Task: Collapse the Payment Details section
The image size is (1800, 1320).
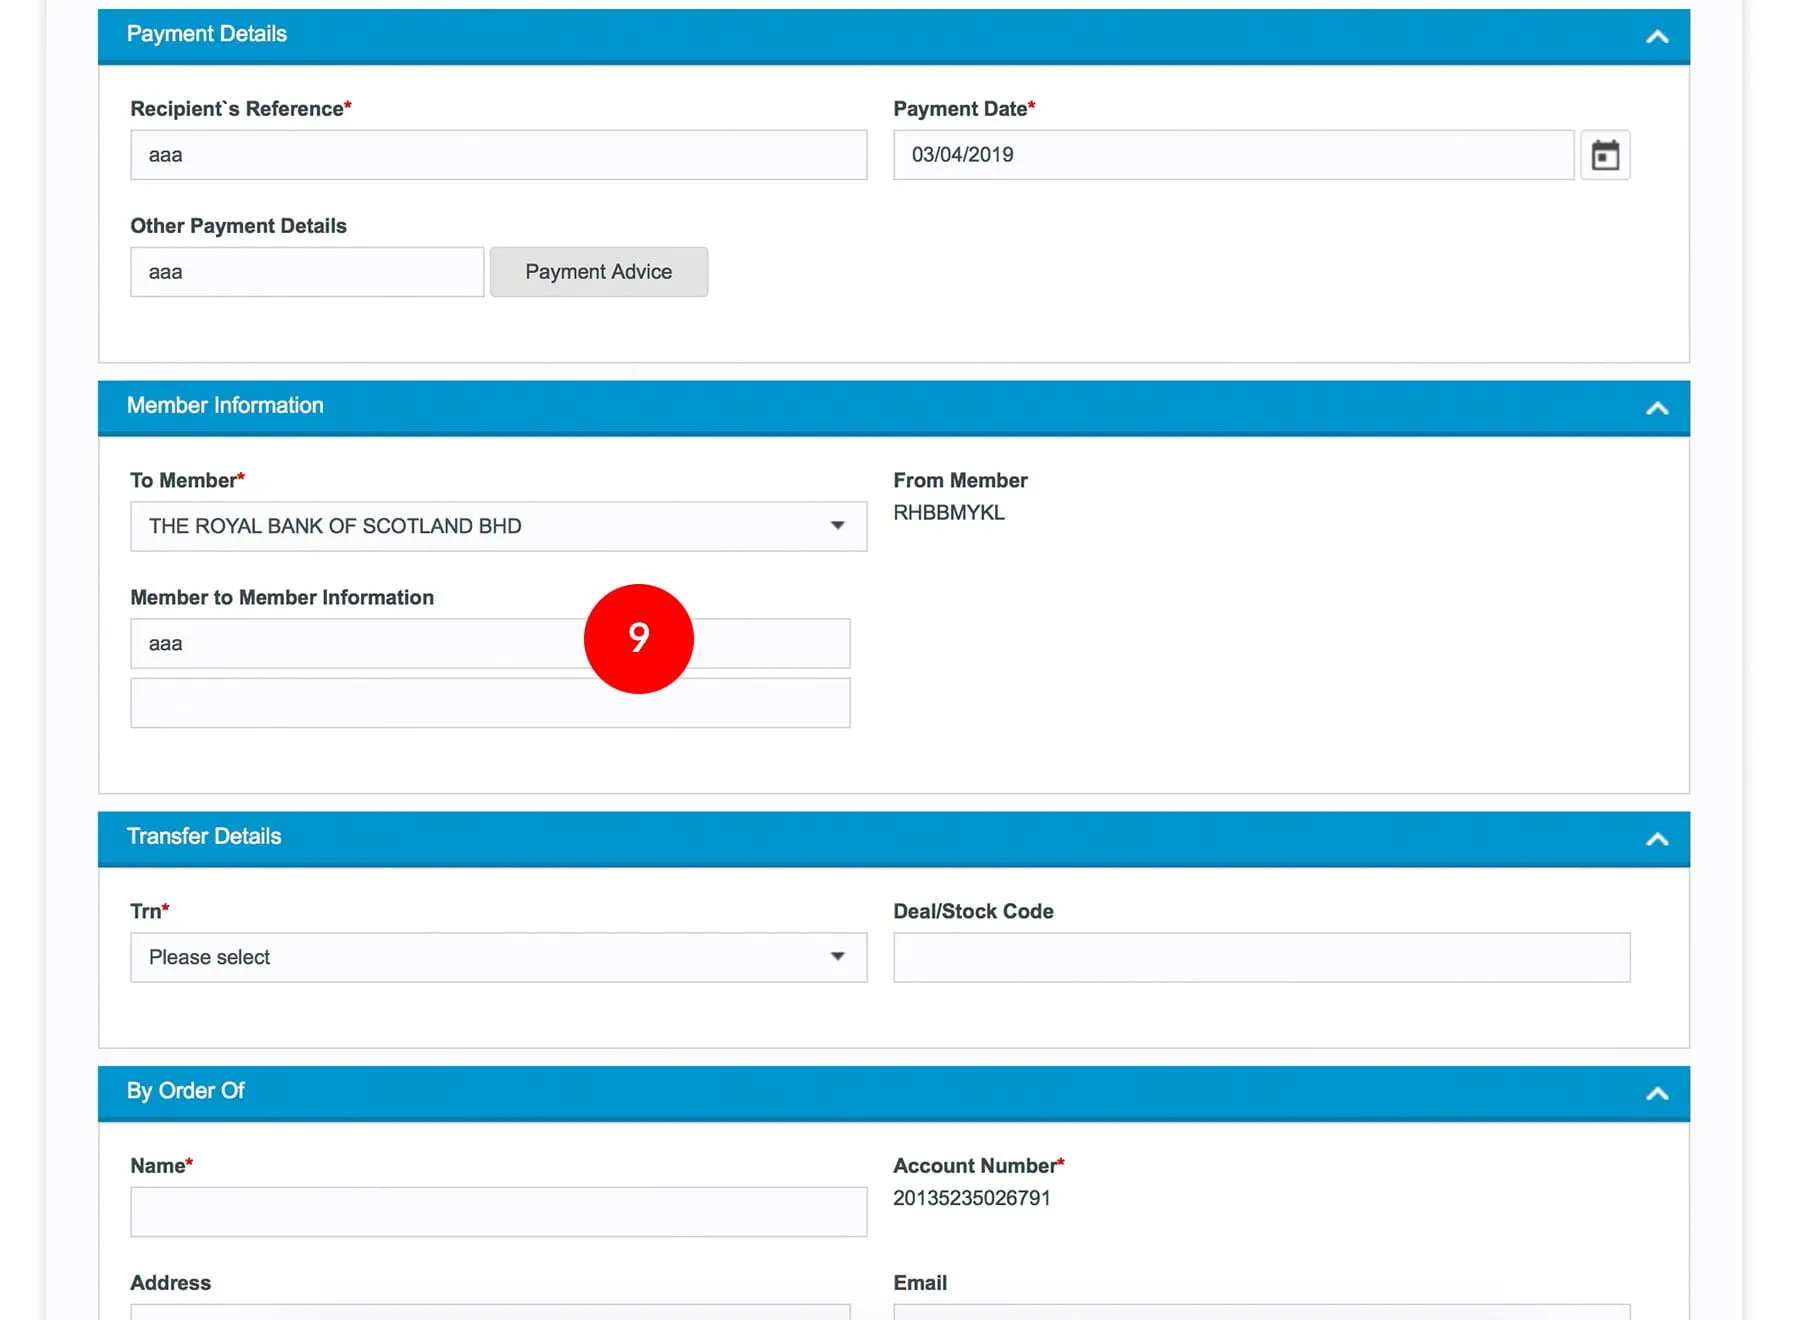Action: point(1656,37)
